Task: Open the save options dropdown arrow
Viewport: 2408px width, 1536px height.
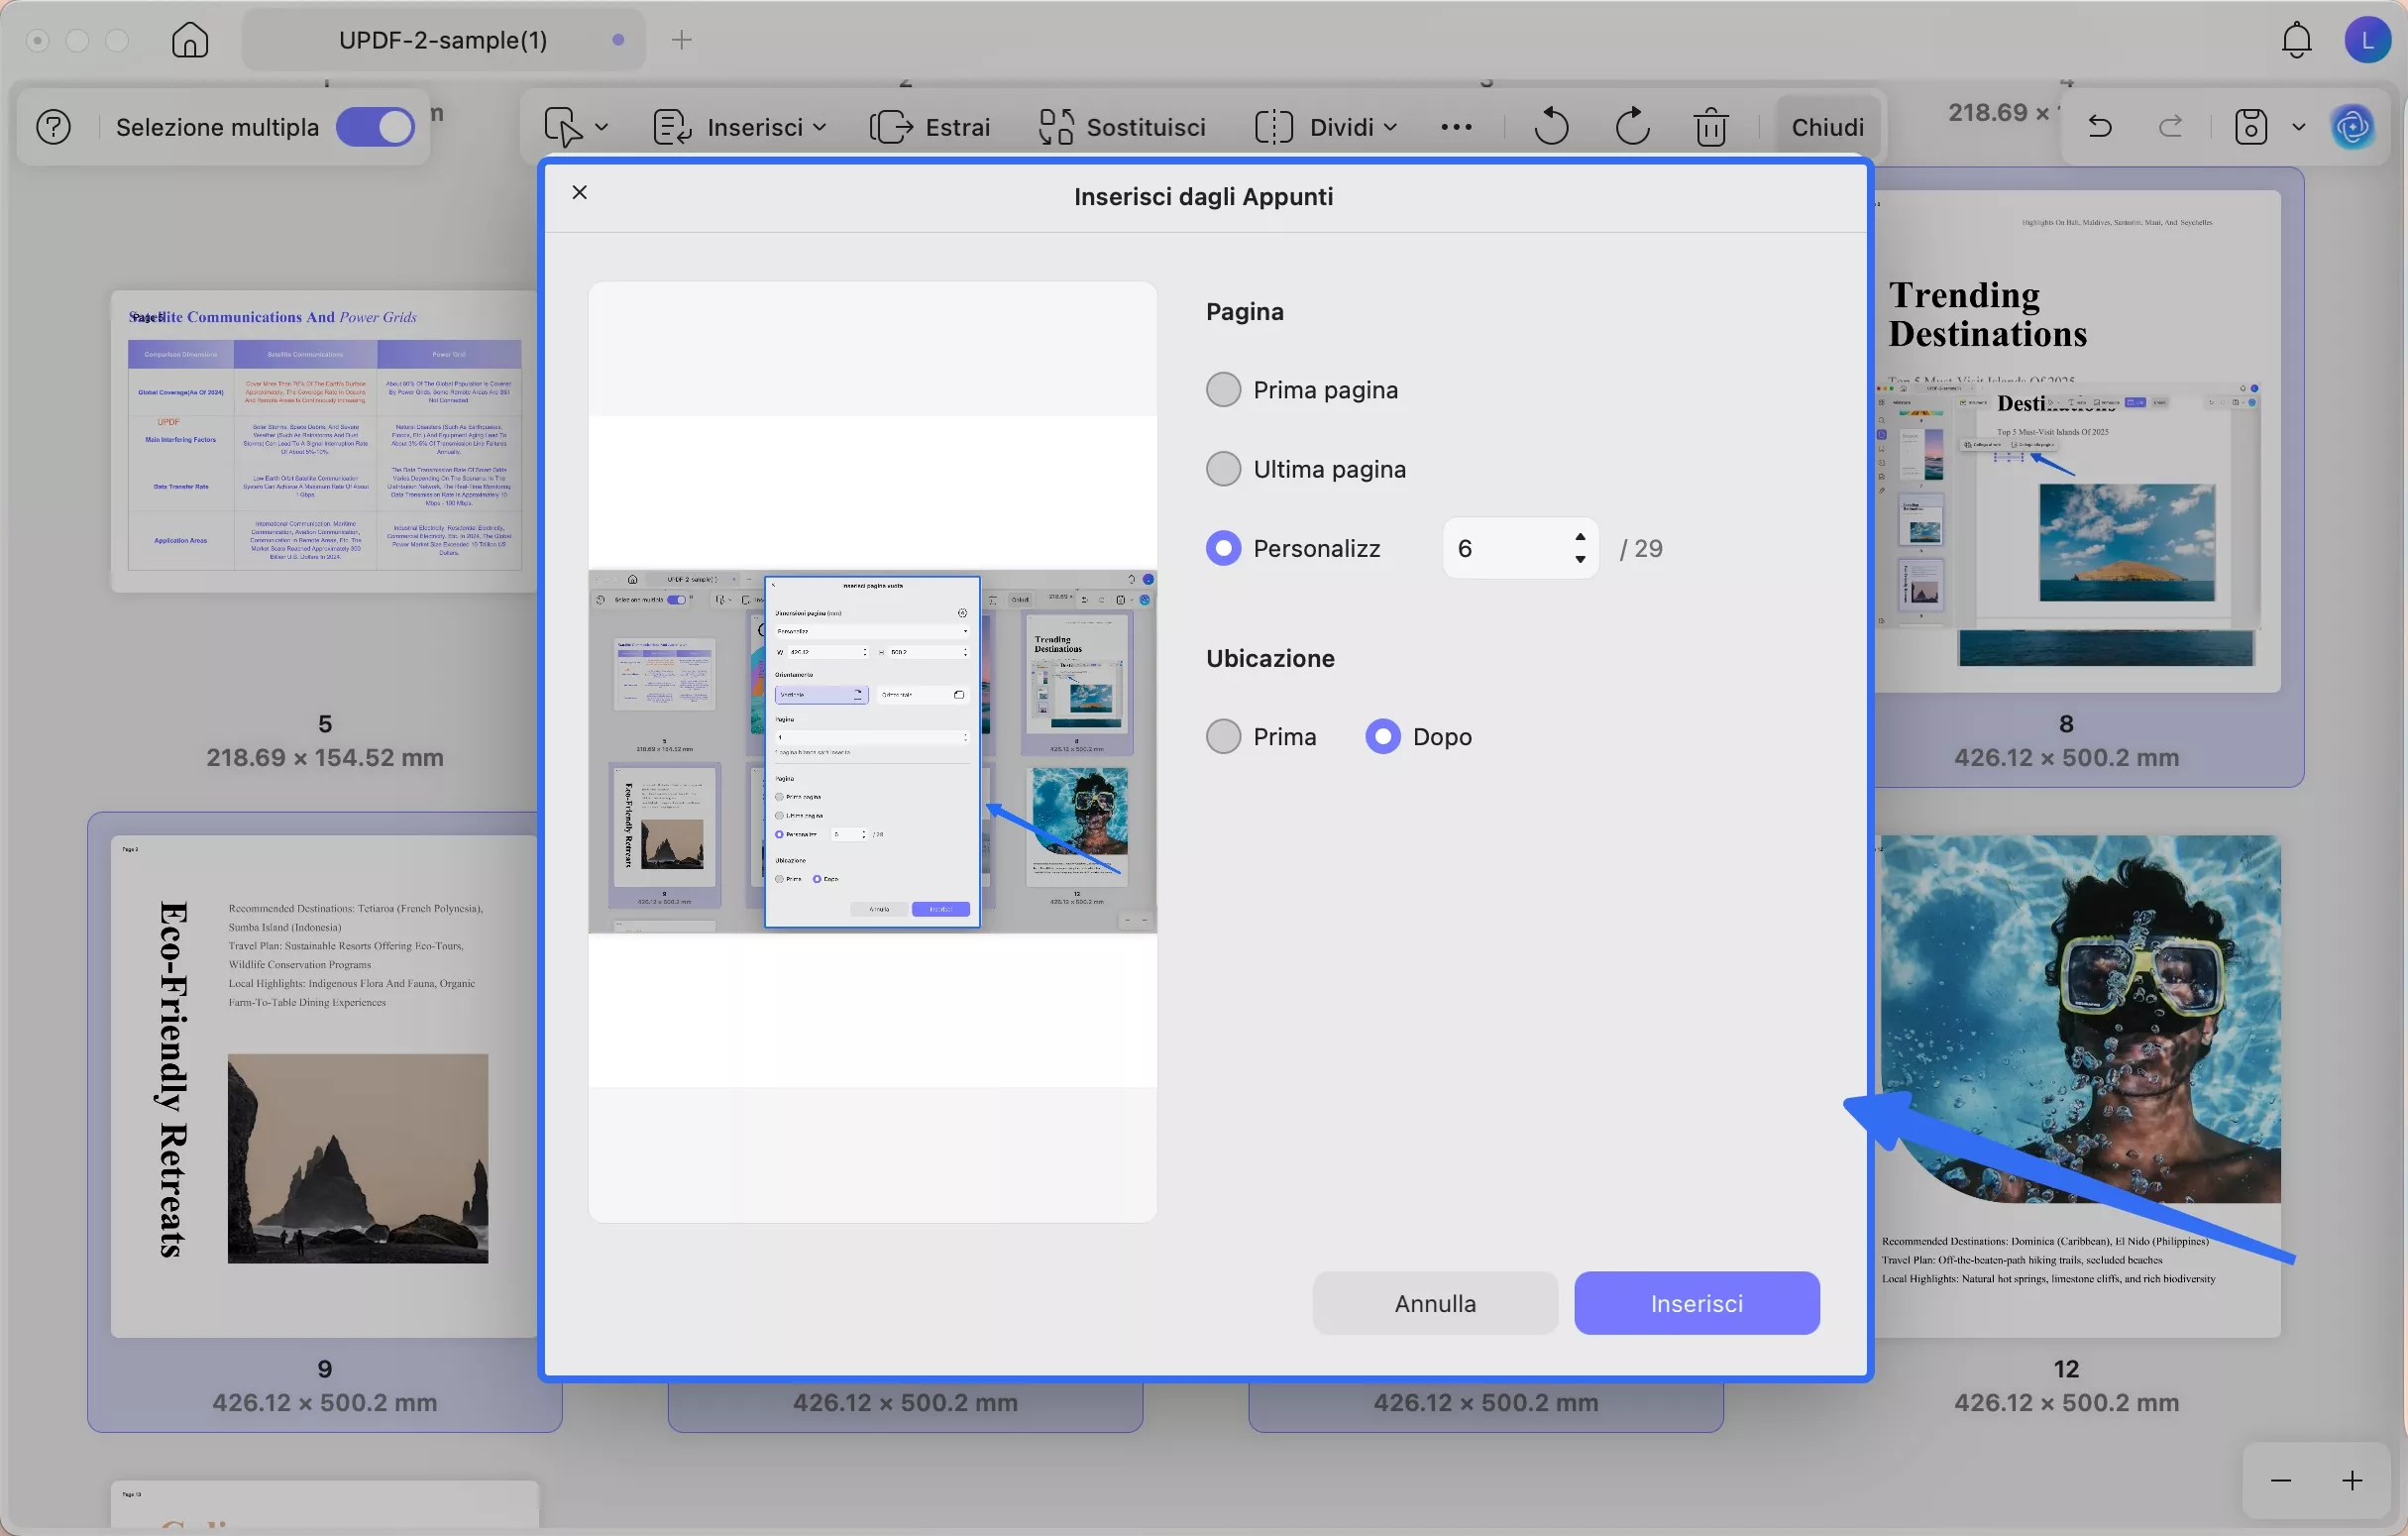Action: tap(2298, 127)
